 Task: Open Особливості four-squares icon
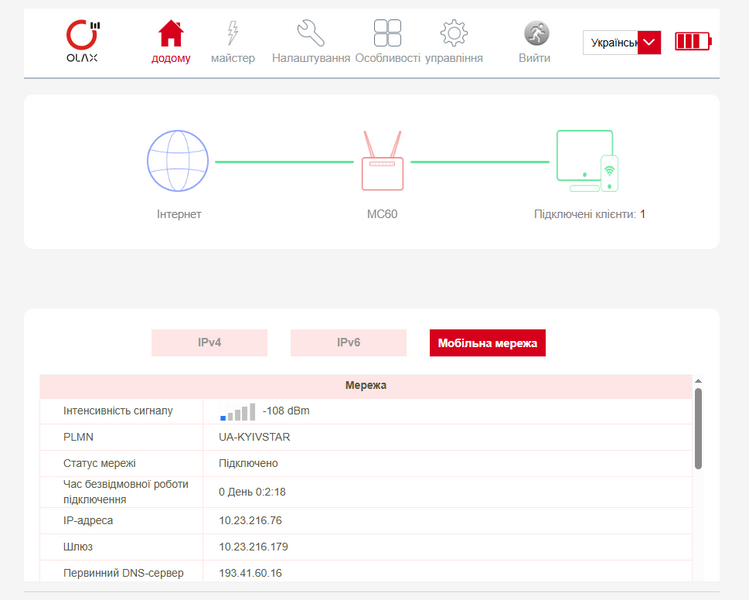pos(387,33)
